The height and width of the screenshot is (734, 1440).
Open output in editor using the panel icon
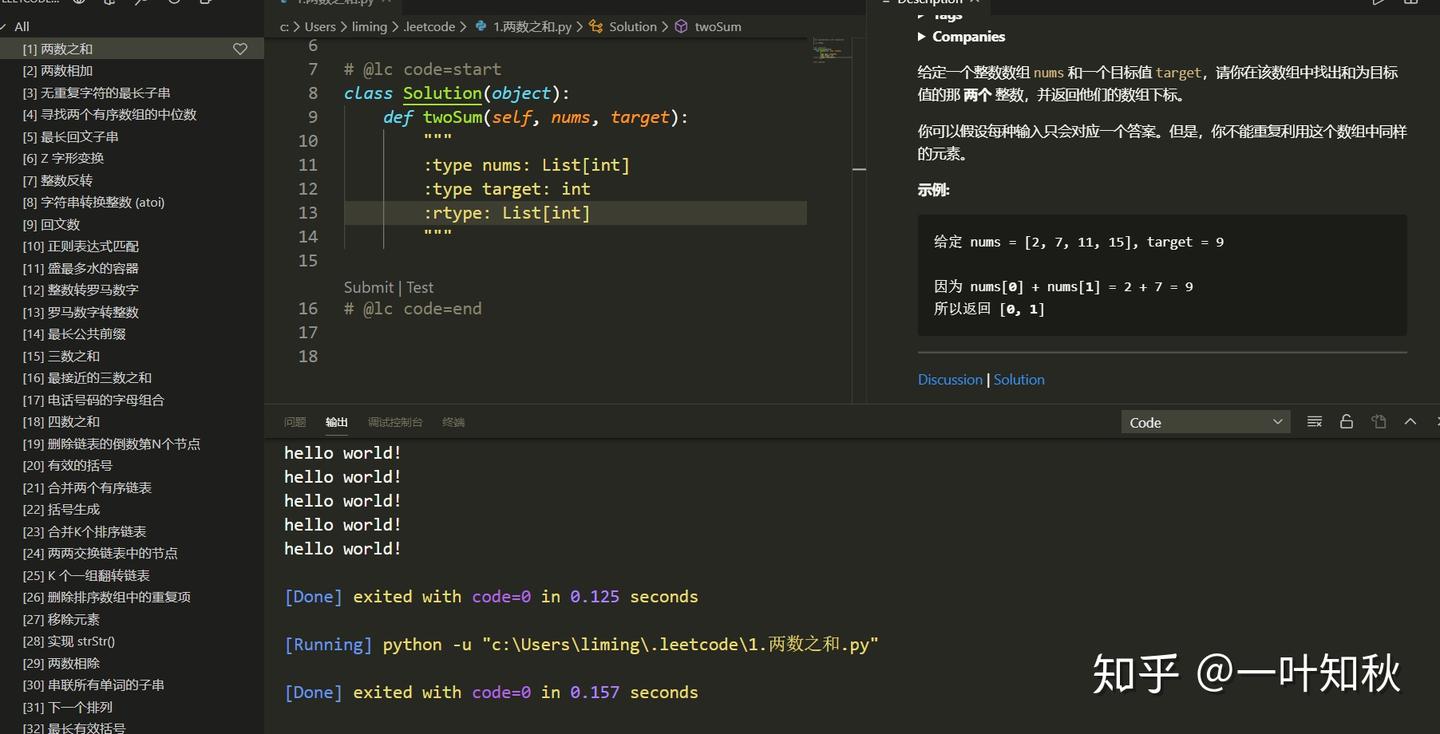1378,421
